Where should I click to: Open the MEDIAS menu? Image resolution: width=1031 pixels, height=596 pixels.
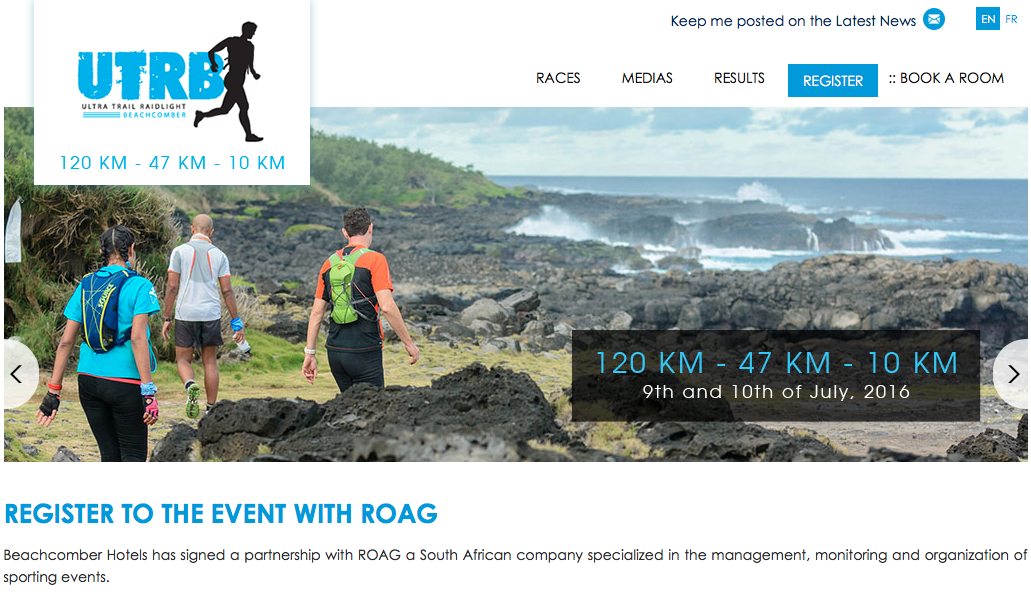point(647,78)
